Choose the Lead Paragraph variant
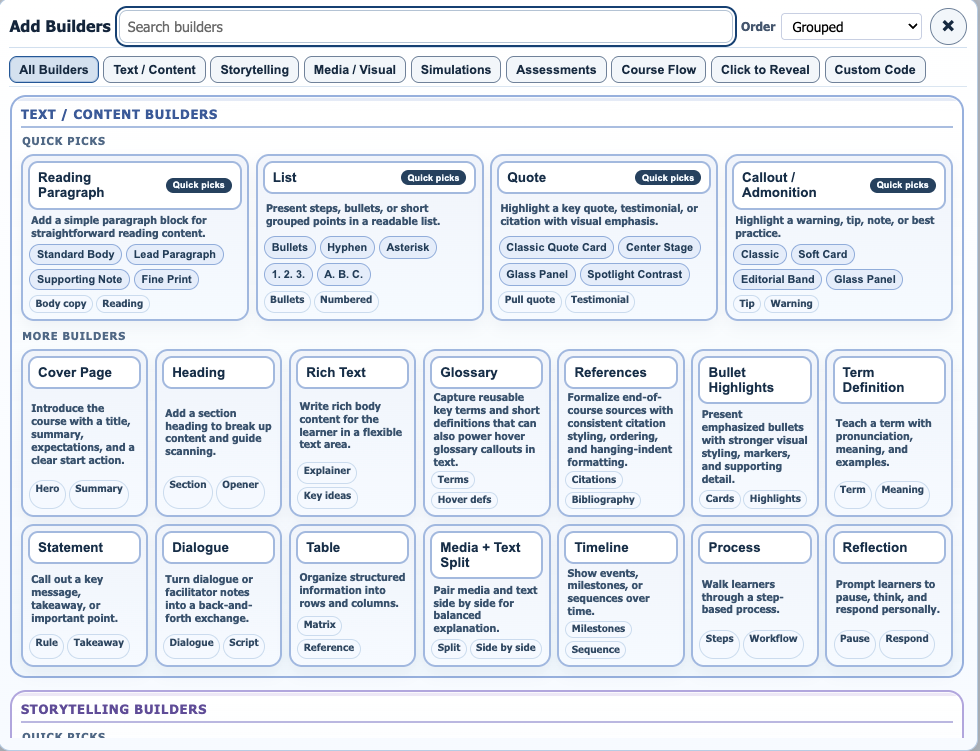The height and width of the screenshot is (751, 980). point(174,254)
